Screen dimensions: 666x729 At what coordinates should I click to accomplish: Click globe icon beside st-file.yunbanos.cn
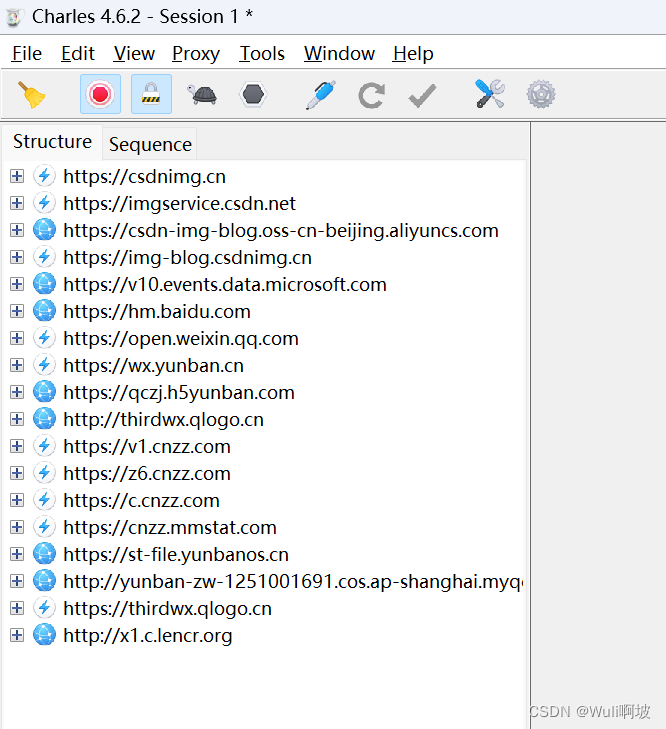[x=44, y=554]
